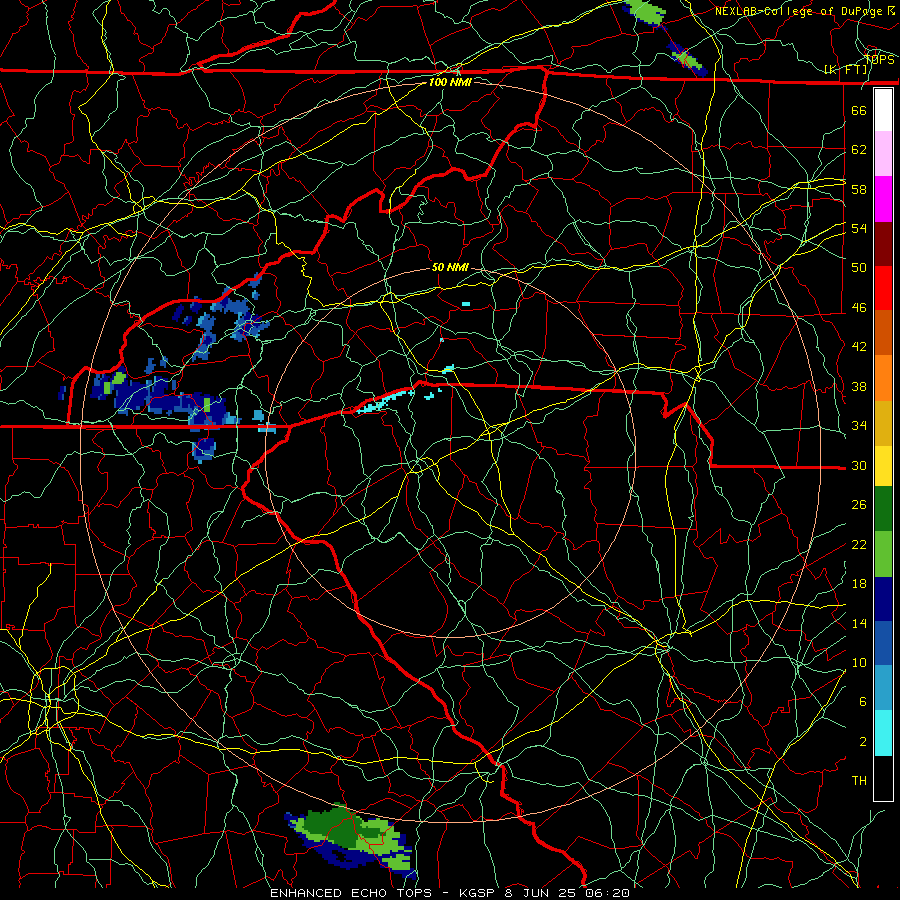Click the "38" scale value

[x=859, y=386]
